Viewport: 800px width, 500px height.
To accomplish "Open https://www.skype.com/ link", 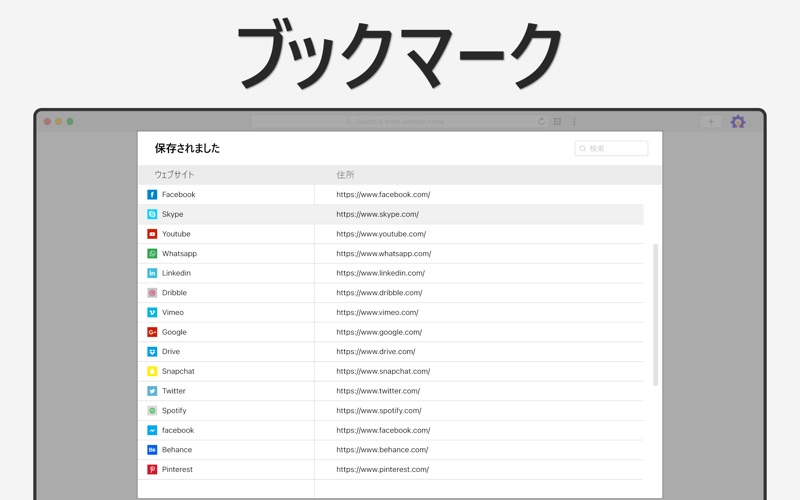I will click(378, 214).
